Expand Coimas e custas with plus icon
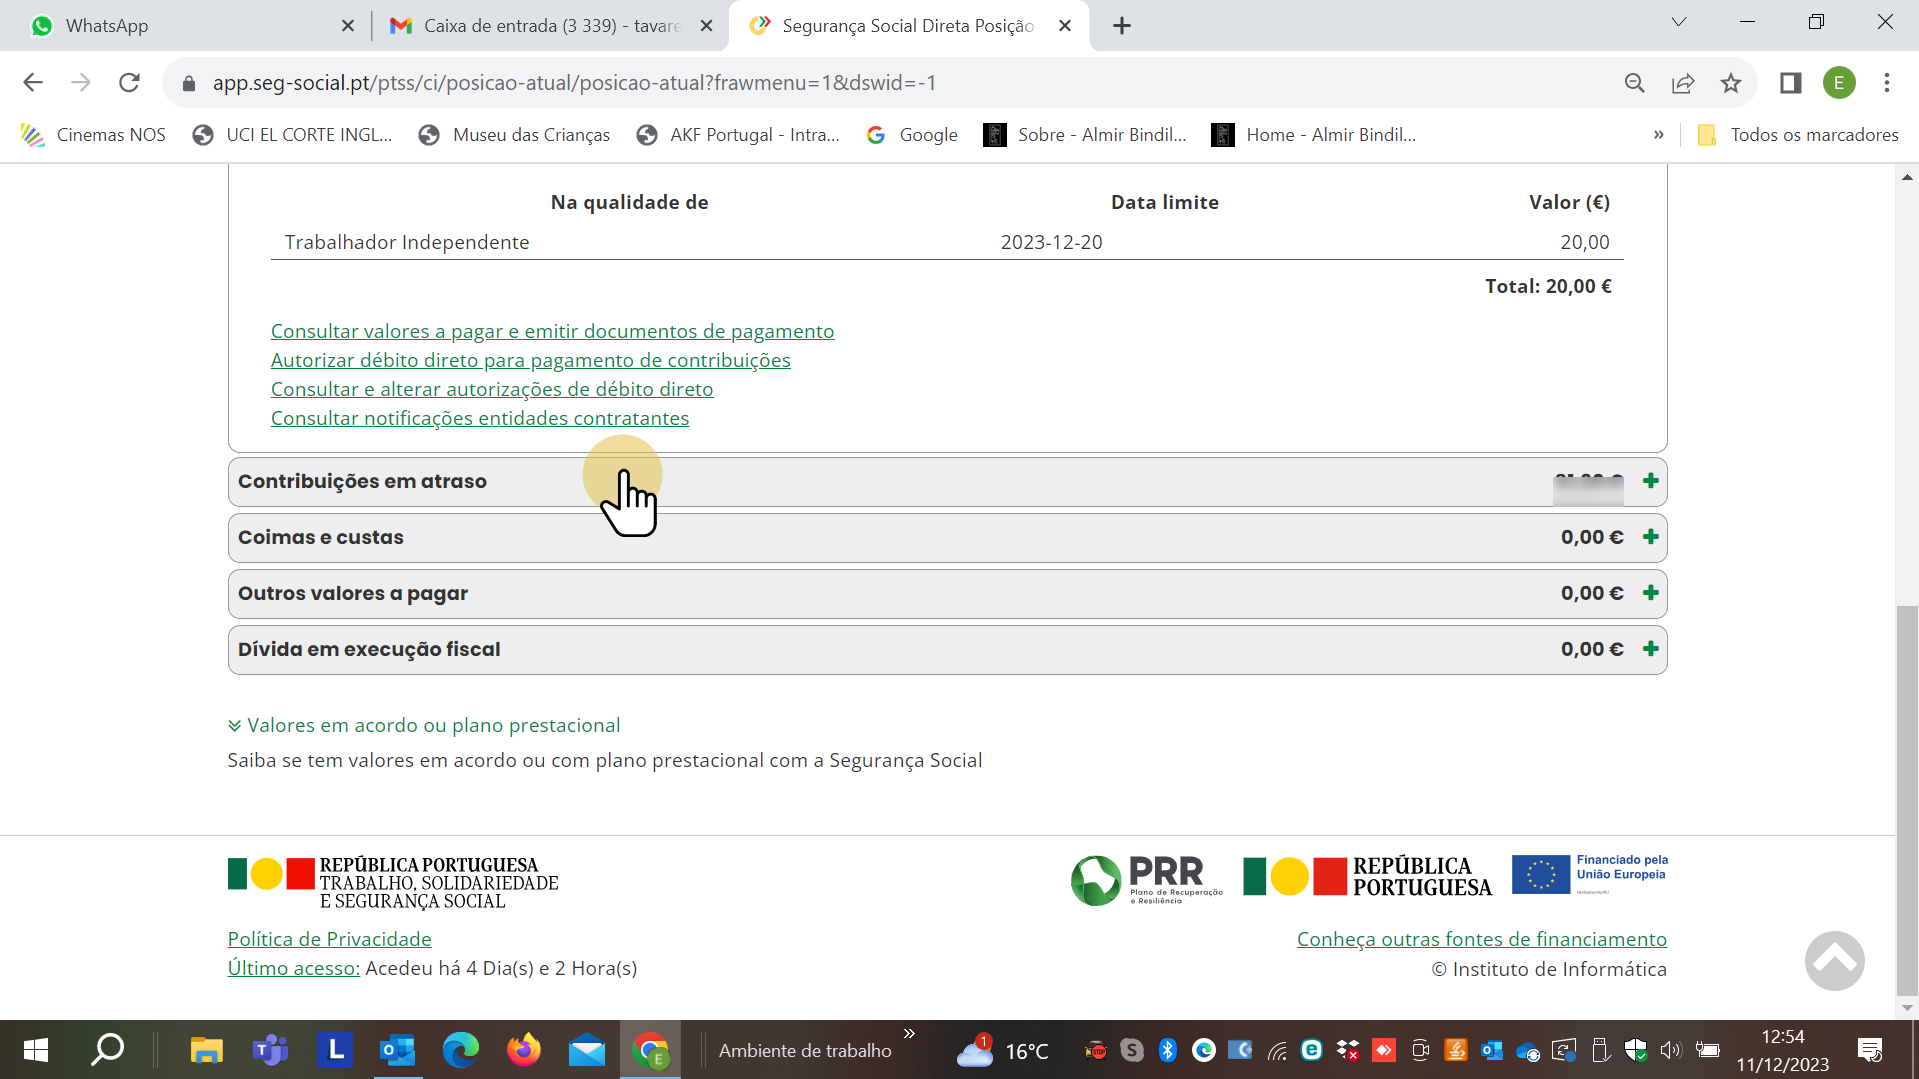1919x1079 pixels. click(1650, 537)
